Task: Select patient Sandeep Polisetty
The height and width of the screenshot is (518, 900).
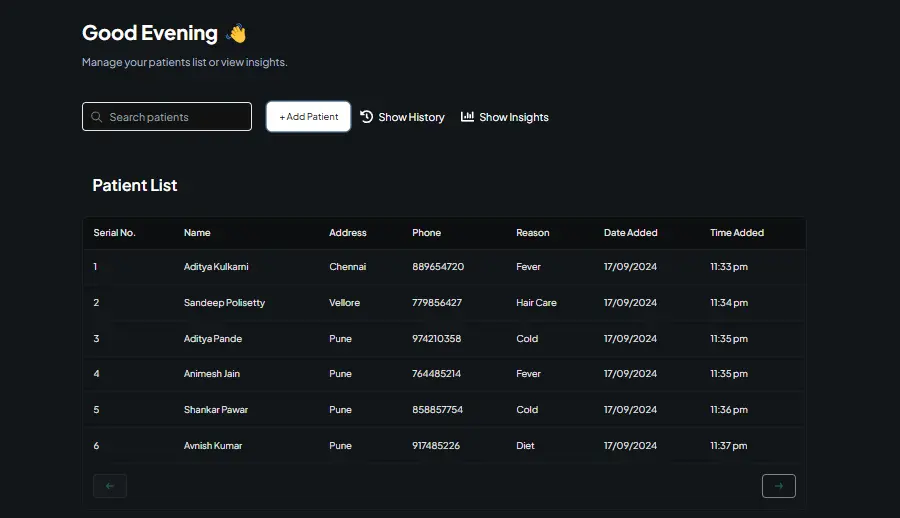Action: pyautogui.click(x=224, y=303)
